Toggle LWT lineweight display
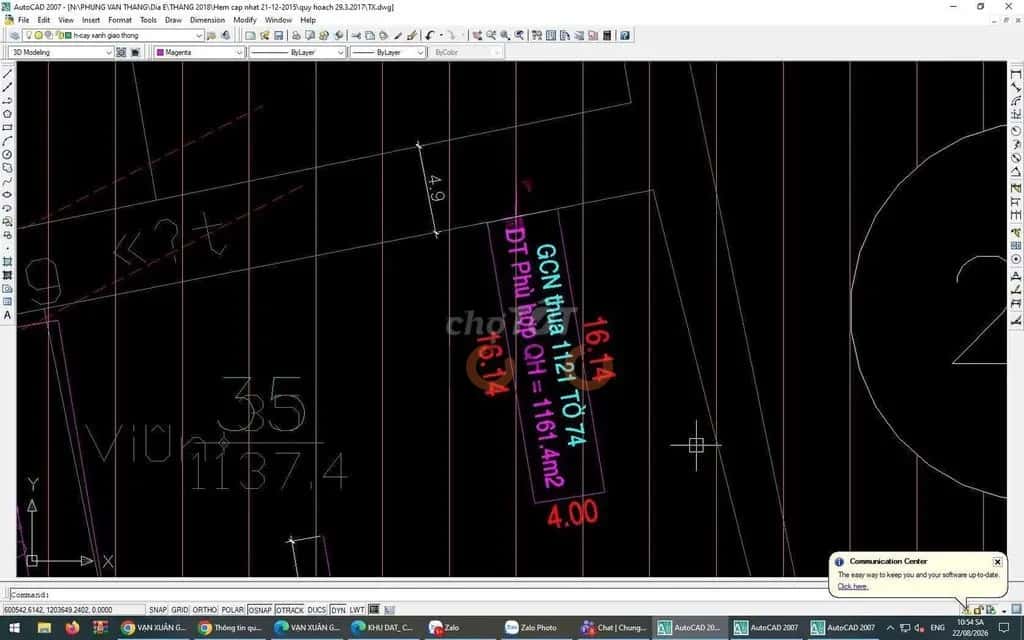Image resolution: width=1024 pixels, height=640 pixels. [357, 609]
